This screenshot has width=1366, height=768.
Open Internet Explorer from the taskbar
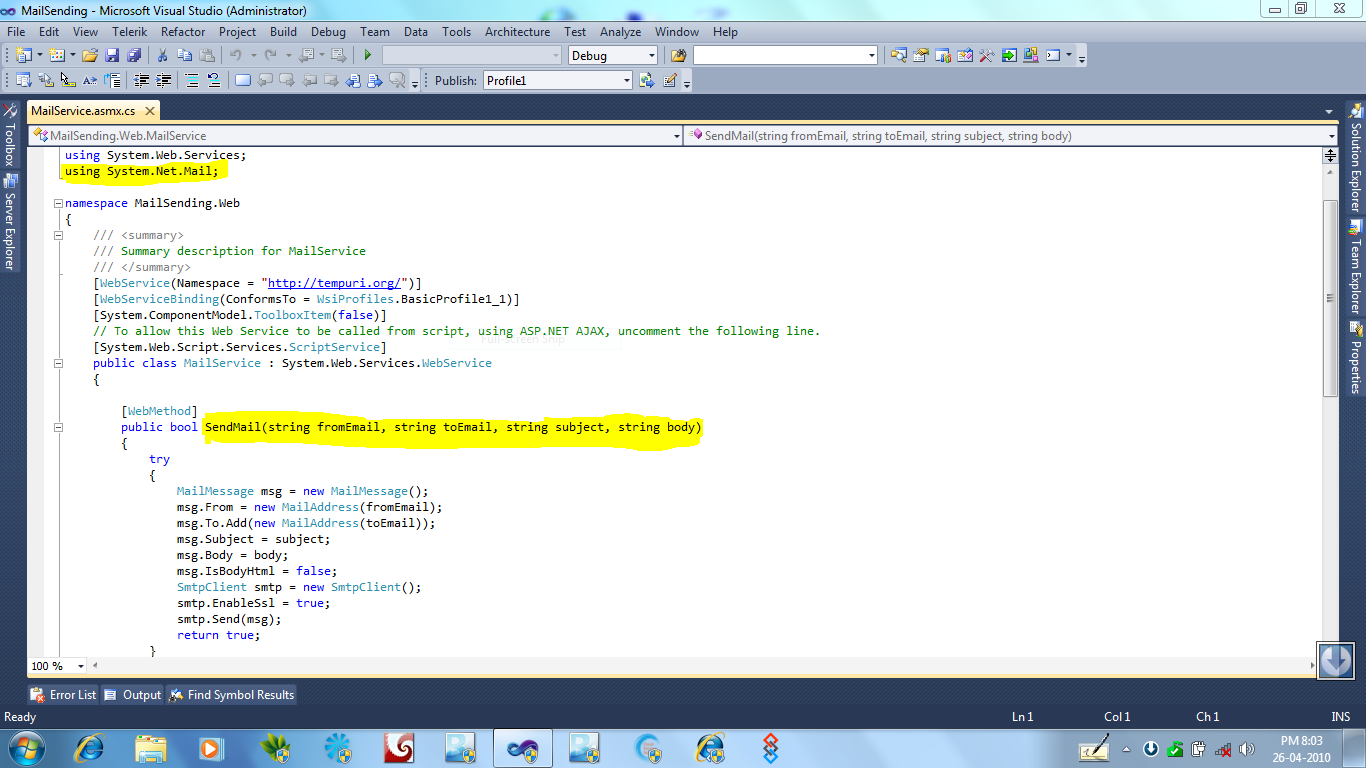pos(90,747)
